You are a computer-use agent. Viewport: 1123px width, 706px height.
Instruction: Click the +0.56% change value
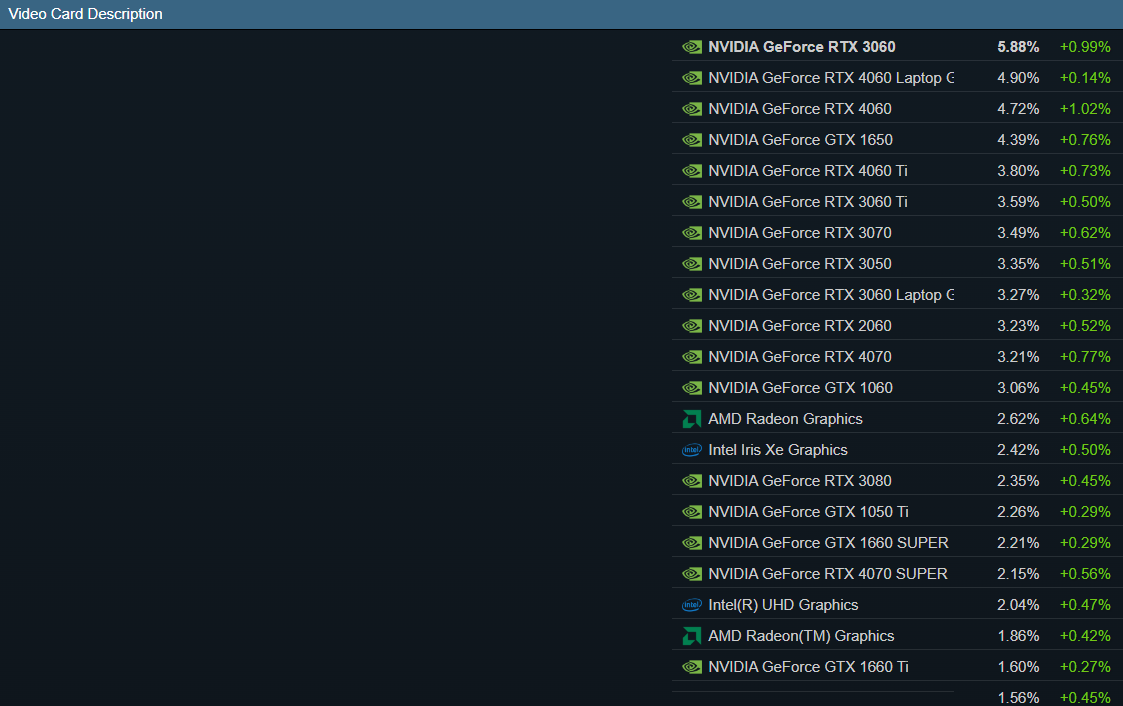tap(1085, 574)
